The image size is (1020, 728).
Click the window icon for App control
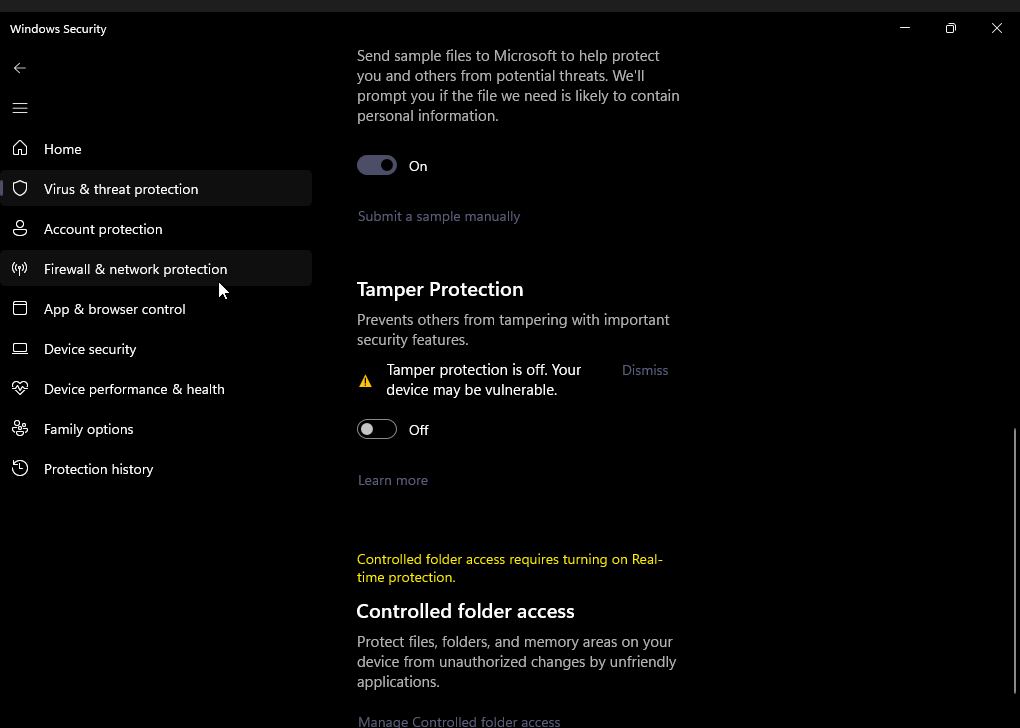pyautogui.click(x=20, y=308)
